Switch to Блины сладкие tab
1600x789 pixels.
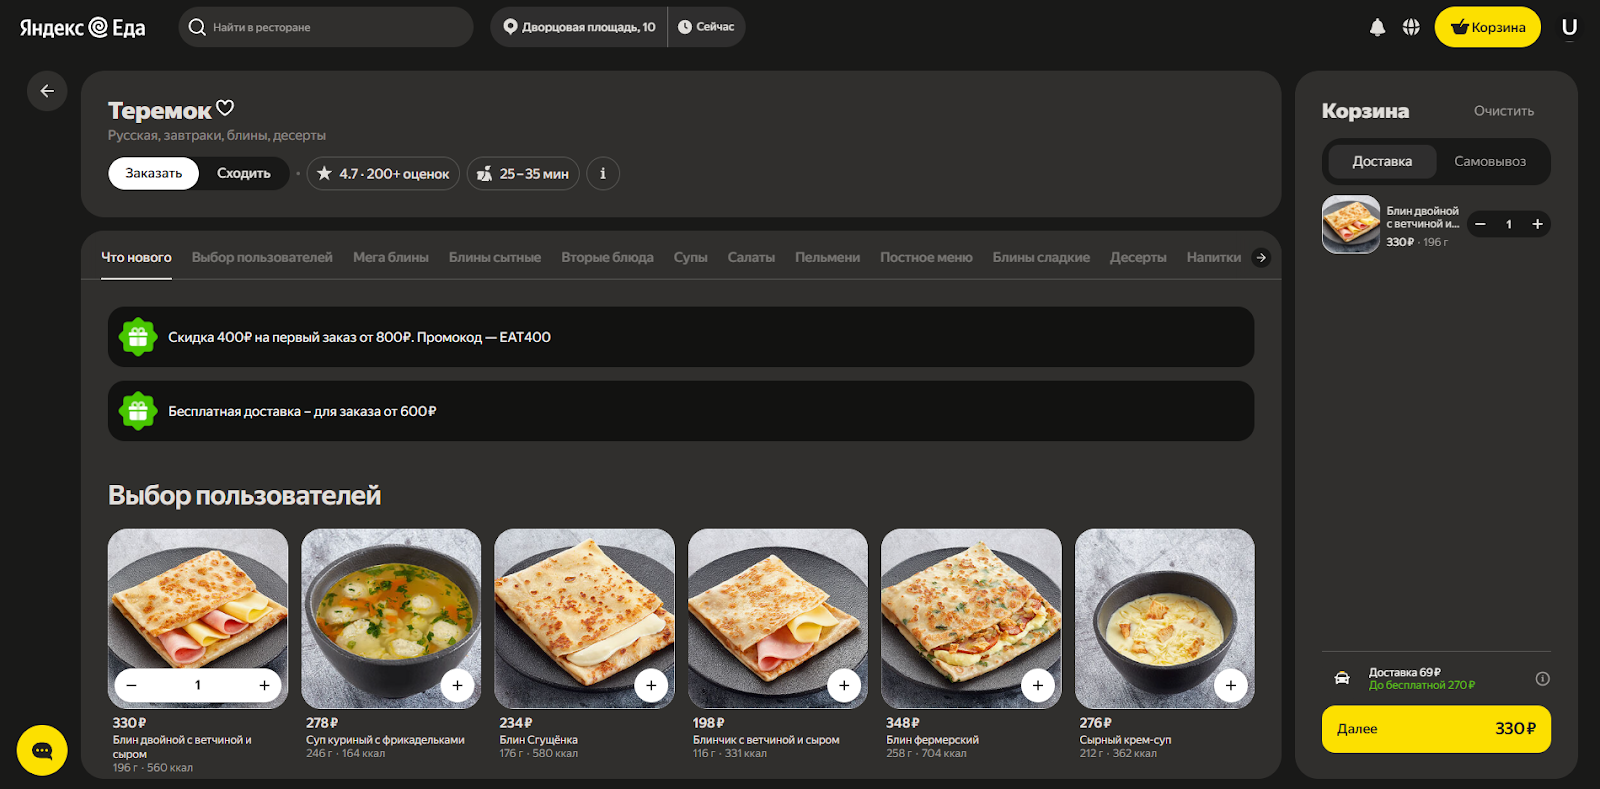click(x=1041, y=258)
